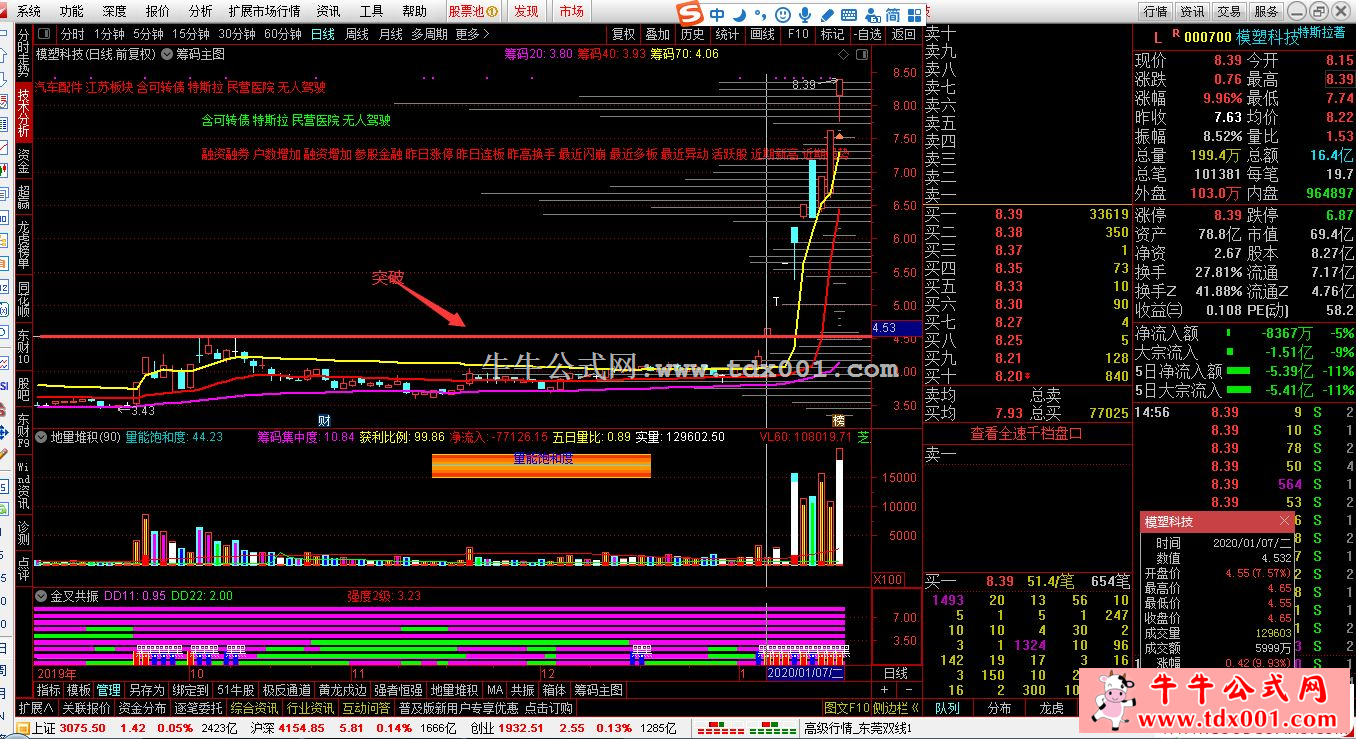1356x739 pixels.
Task: Click the 交易 button in title bar
Action: pos(1229,11)
